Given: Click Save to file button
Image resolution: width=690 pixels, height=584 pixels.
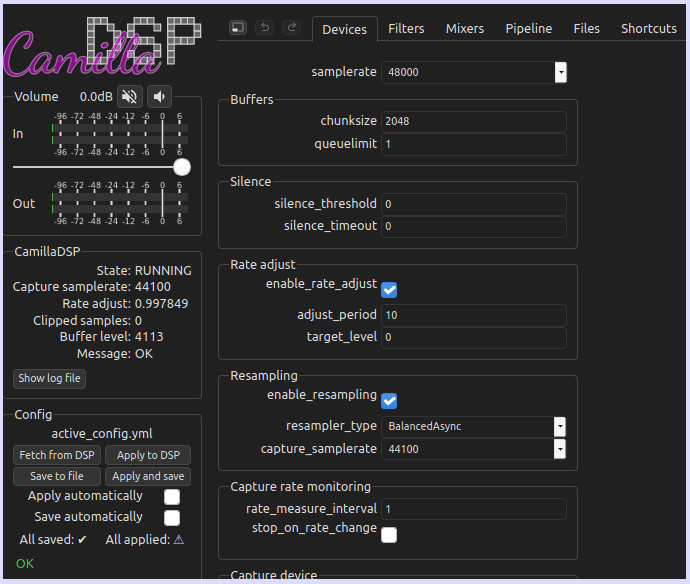Looking at the screenshot, I should (57, 476).
